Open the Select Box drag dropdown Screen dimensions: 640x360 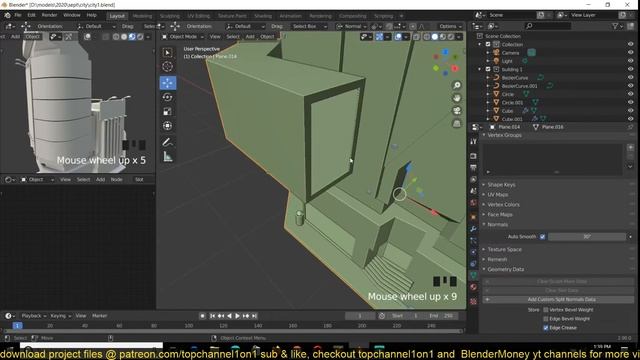click(x=309, y=27)
